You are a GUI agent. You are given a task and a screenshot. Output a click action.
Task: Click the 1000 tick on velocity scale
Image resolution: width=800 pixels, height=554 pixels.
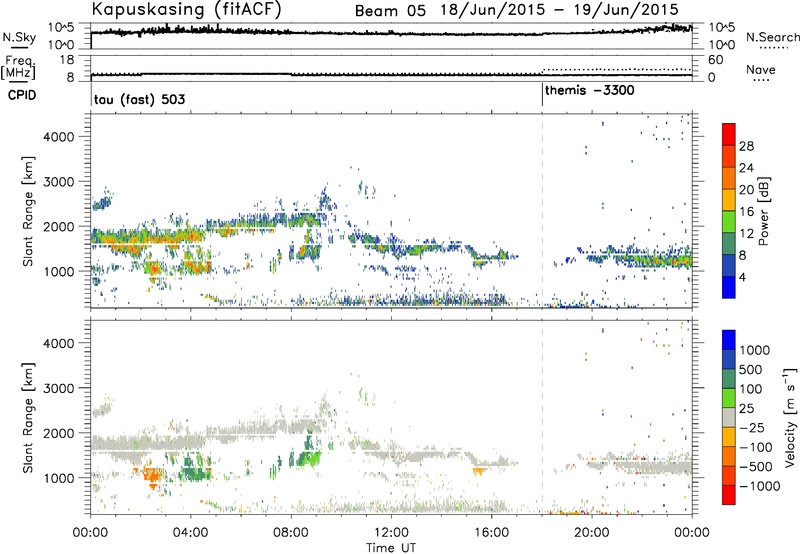755,350
